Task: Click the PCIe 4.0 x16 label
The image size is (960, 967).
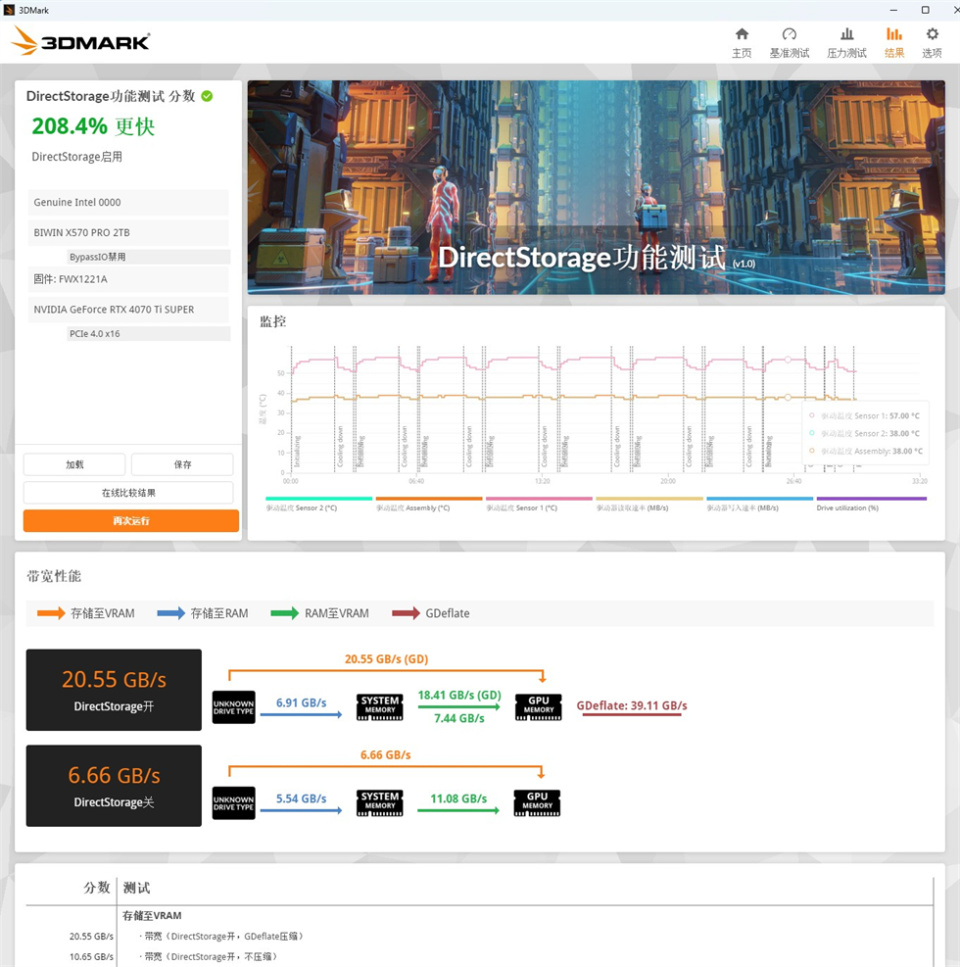Action: click(x=148, y=334)
